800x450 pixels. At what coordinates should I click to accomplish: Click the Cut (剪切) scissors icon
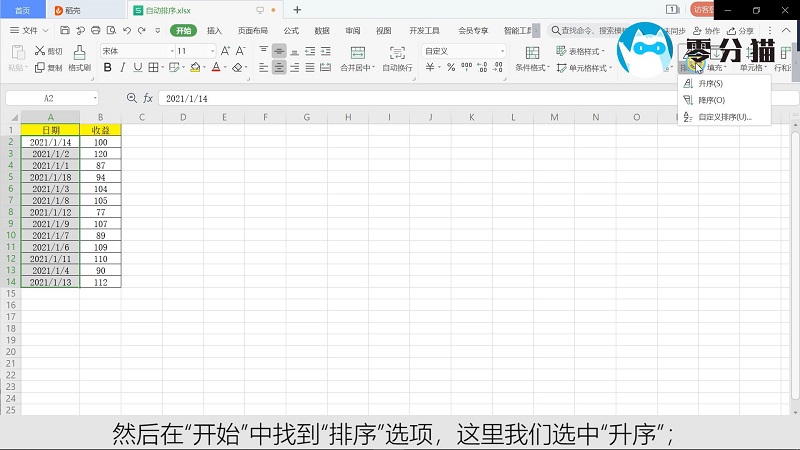[47, 51]
